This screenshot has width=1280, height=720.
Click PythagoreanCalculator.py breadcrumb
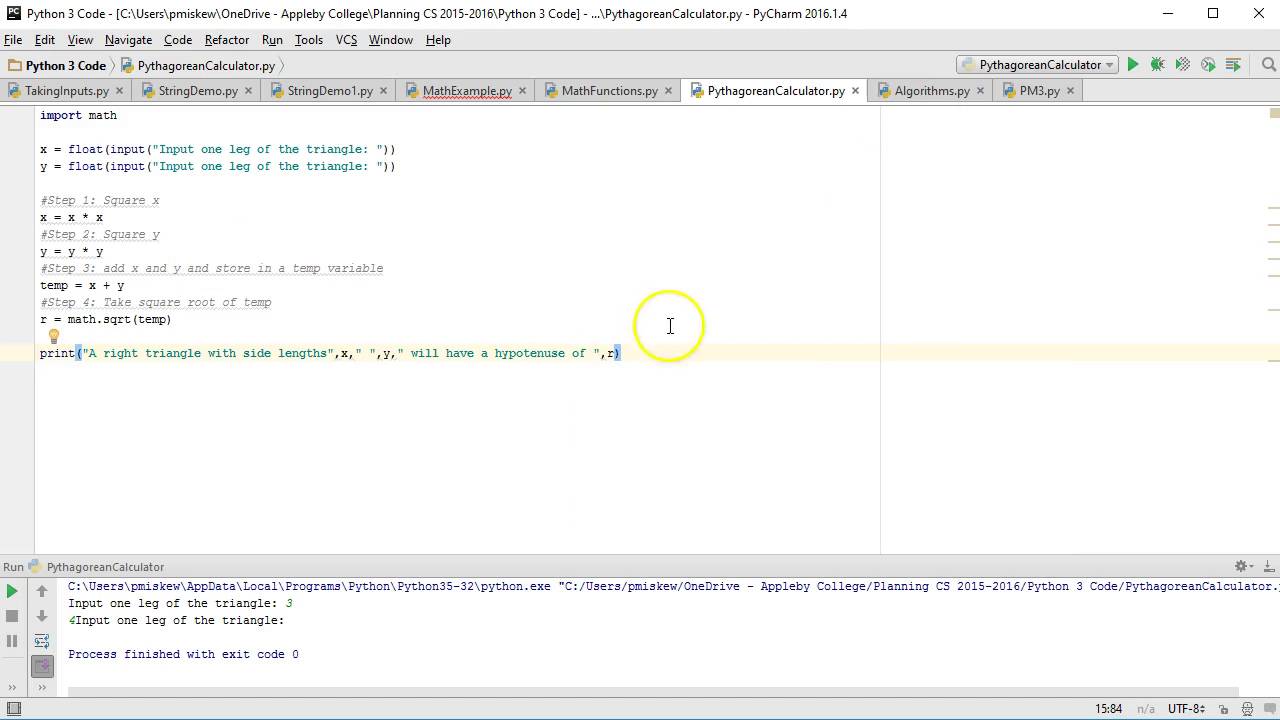click(x=198, y=66)
